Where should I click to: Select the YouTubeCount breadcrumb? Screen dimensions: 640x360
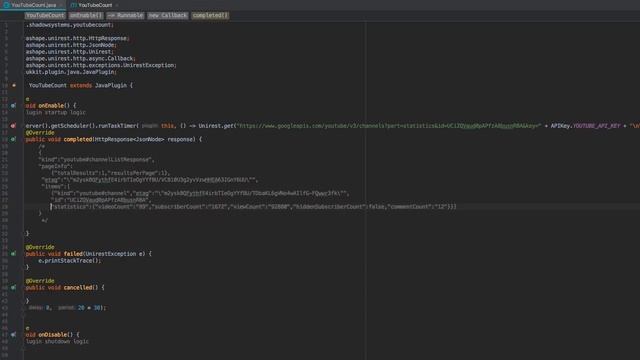(x=45, y=16)
